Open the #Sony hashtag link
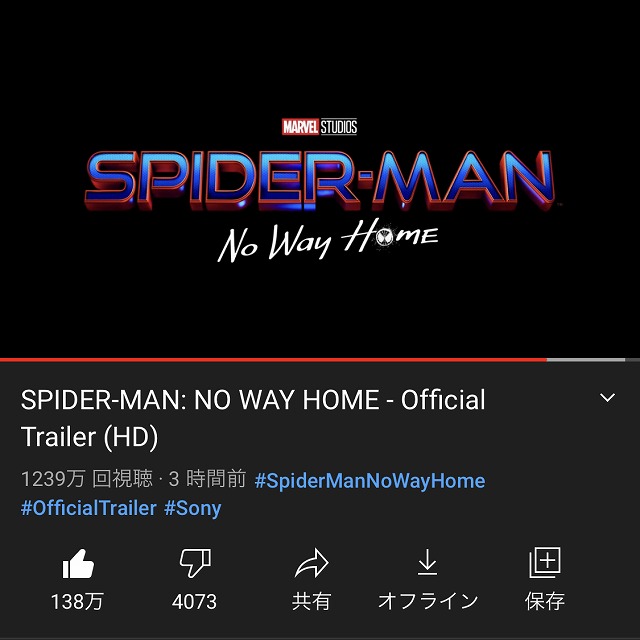This screenshot has width=640, height=640. point(193,508)
